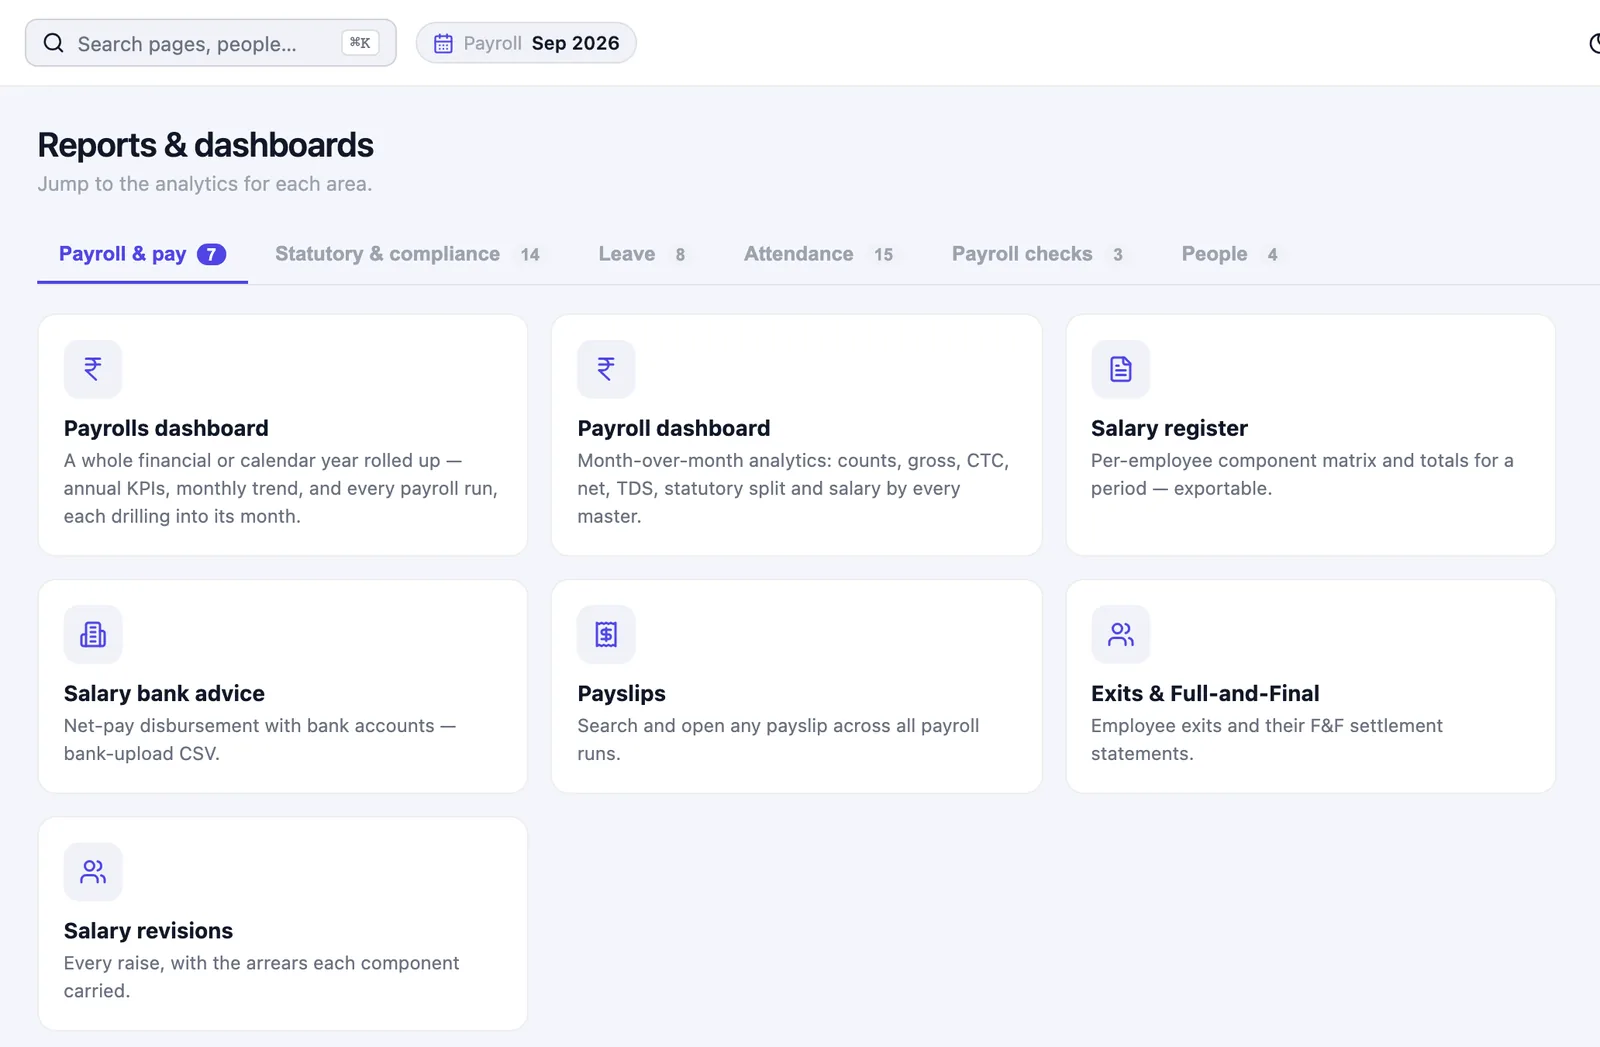Click 'Every raise, with the arrears' description
This screenshot has height=1047, width=1600.
point(261,977)
